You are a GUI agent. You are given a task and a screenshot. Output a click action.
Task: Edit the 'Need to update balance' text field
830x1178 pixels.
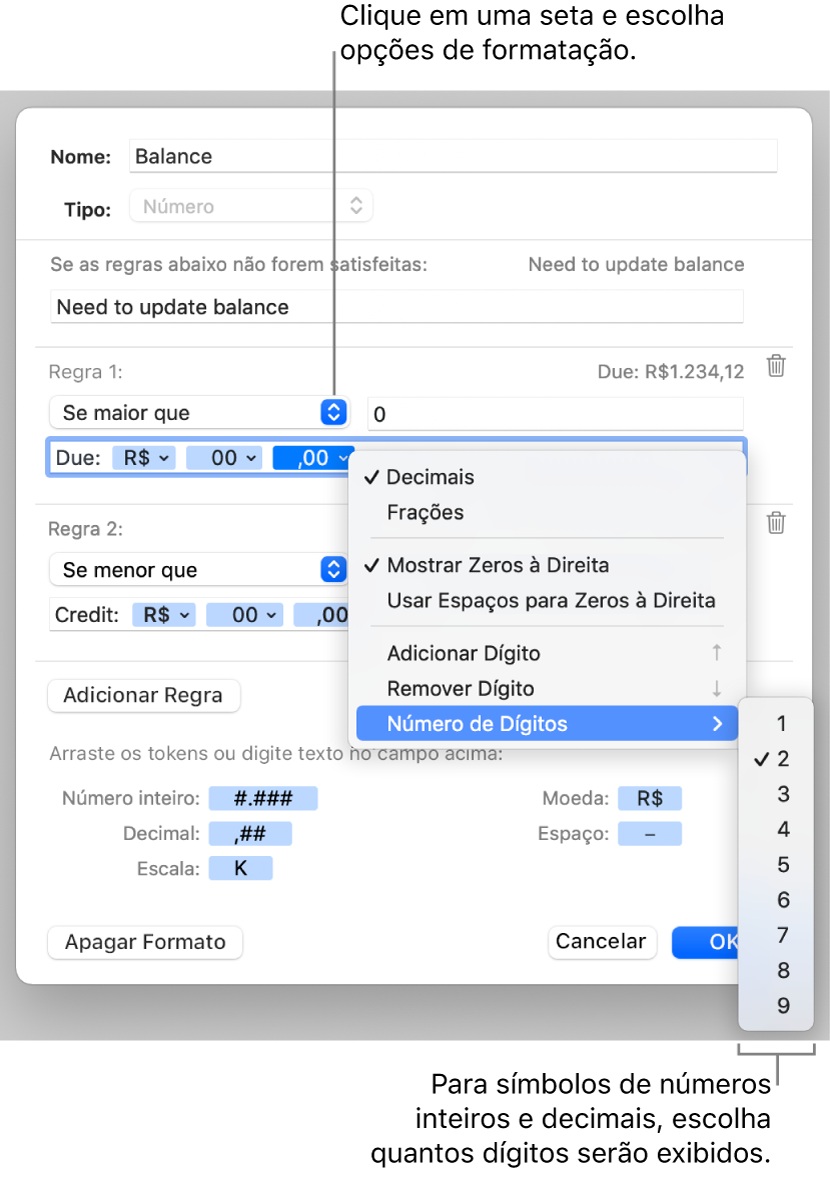tap(397, 307)
